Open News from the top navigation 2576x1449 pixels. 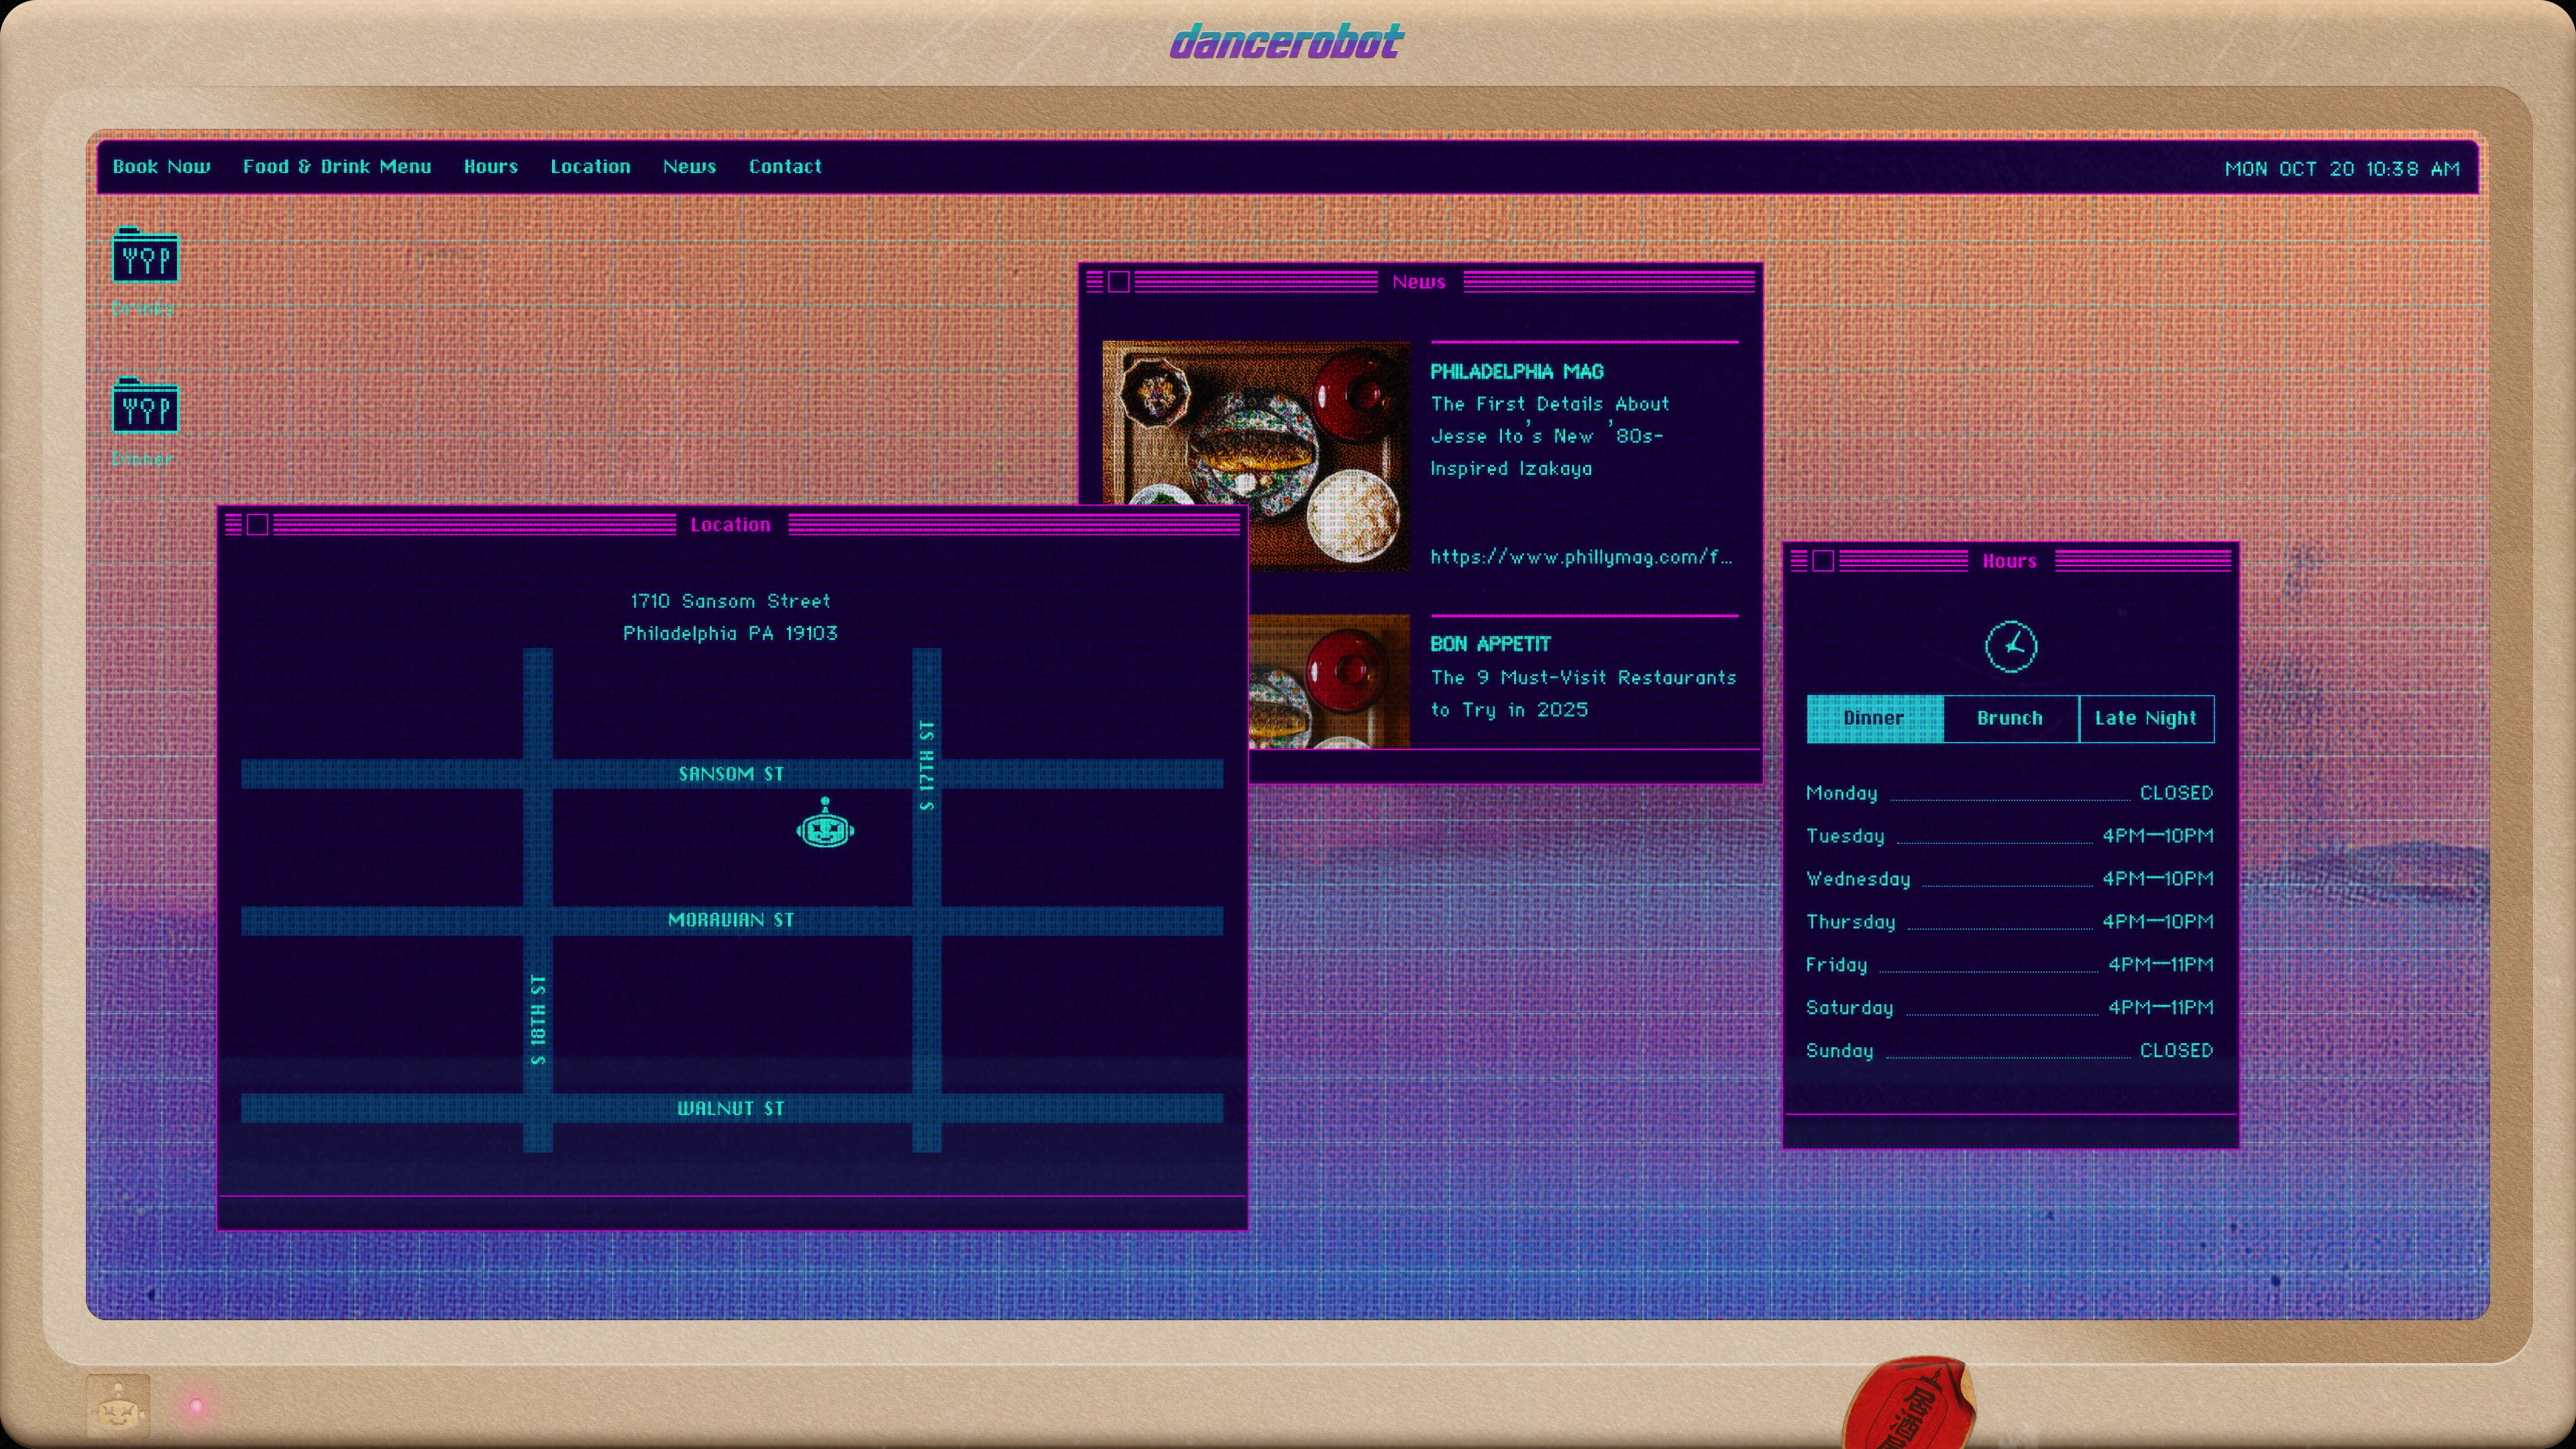click(690, 167)
